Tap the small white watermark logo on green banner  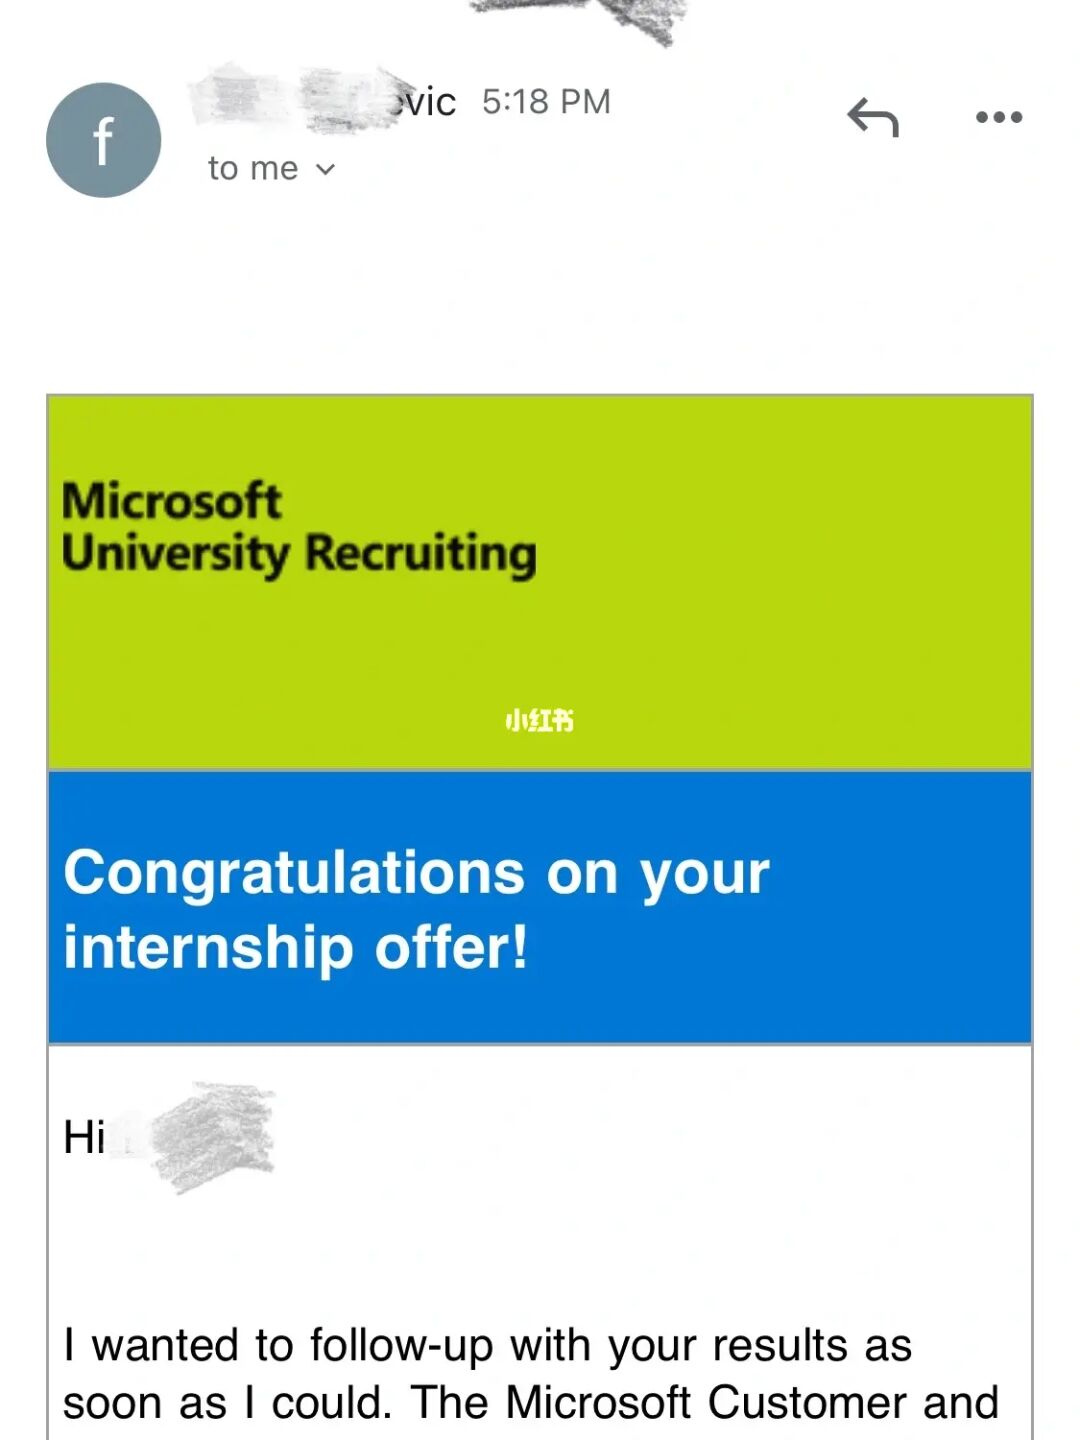(x=539, y=720)
